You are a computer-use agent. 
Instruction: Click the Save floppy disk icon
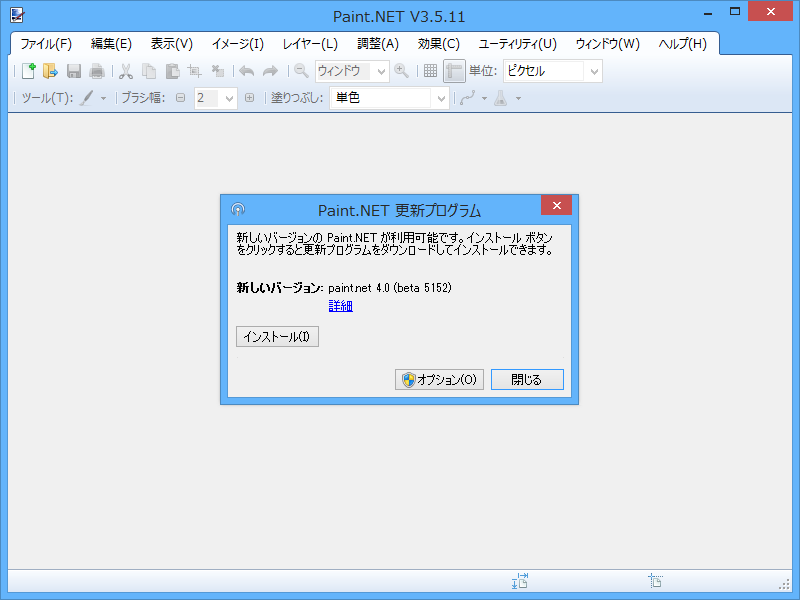[74, 71]
